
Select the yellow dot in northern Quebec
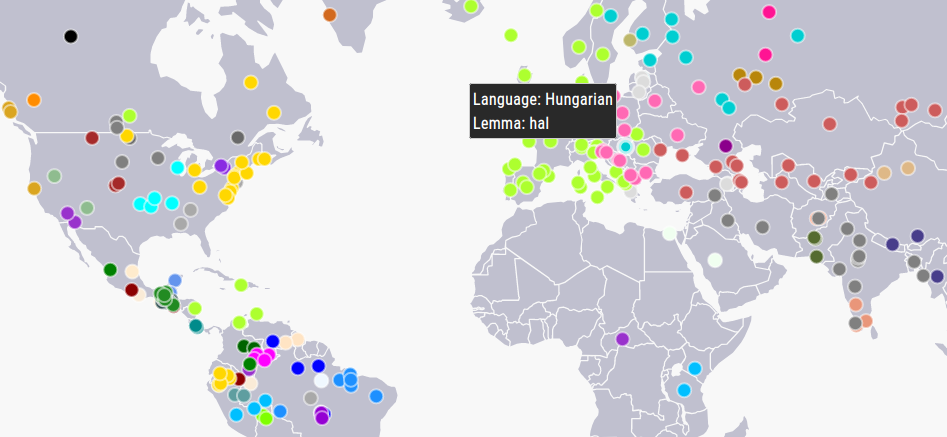tap(251, 82)
